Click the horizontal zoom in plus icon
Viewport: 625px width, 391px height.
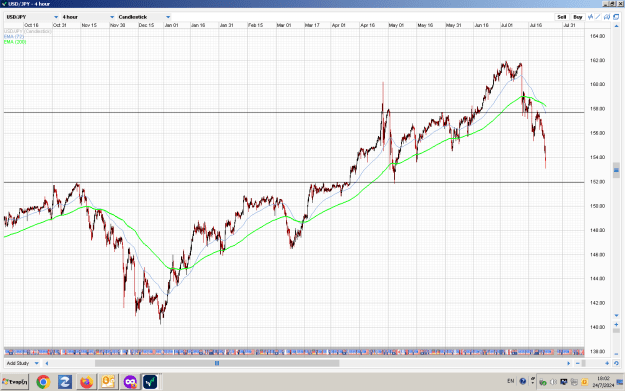coord(607,363)
